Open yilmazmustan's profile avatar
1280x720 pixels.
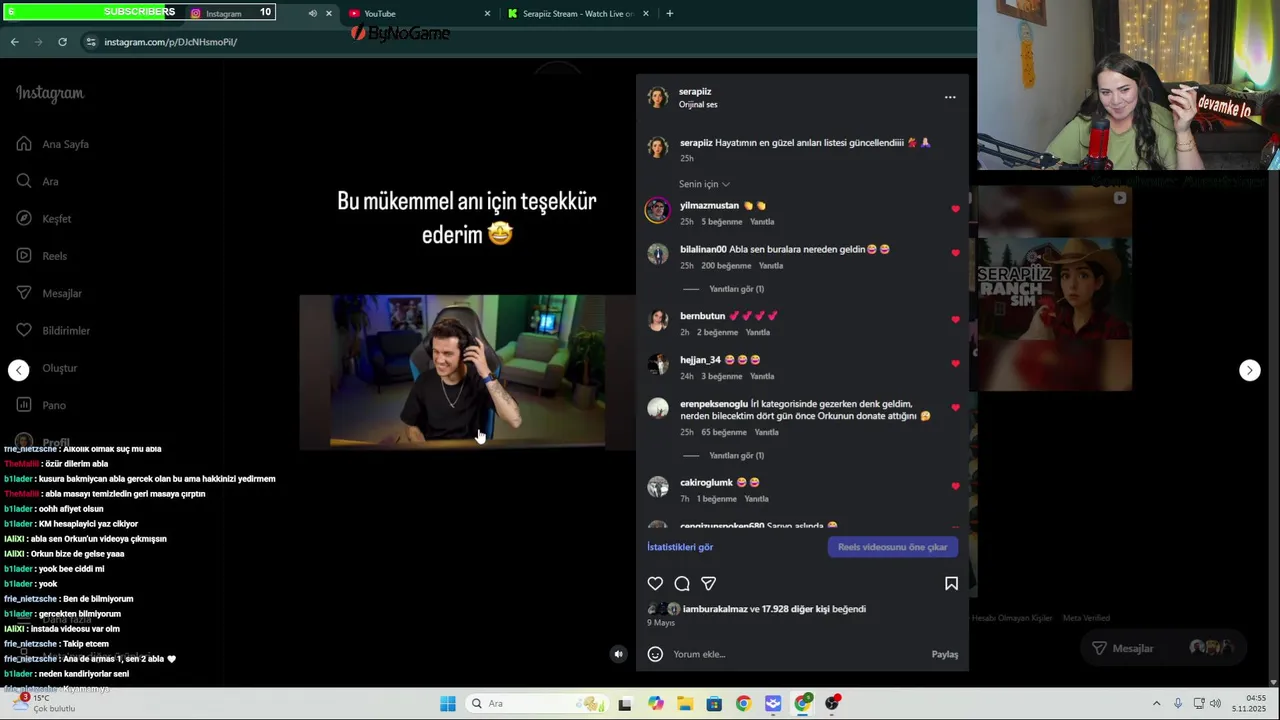point(657,210)
